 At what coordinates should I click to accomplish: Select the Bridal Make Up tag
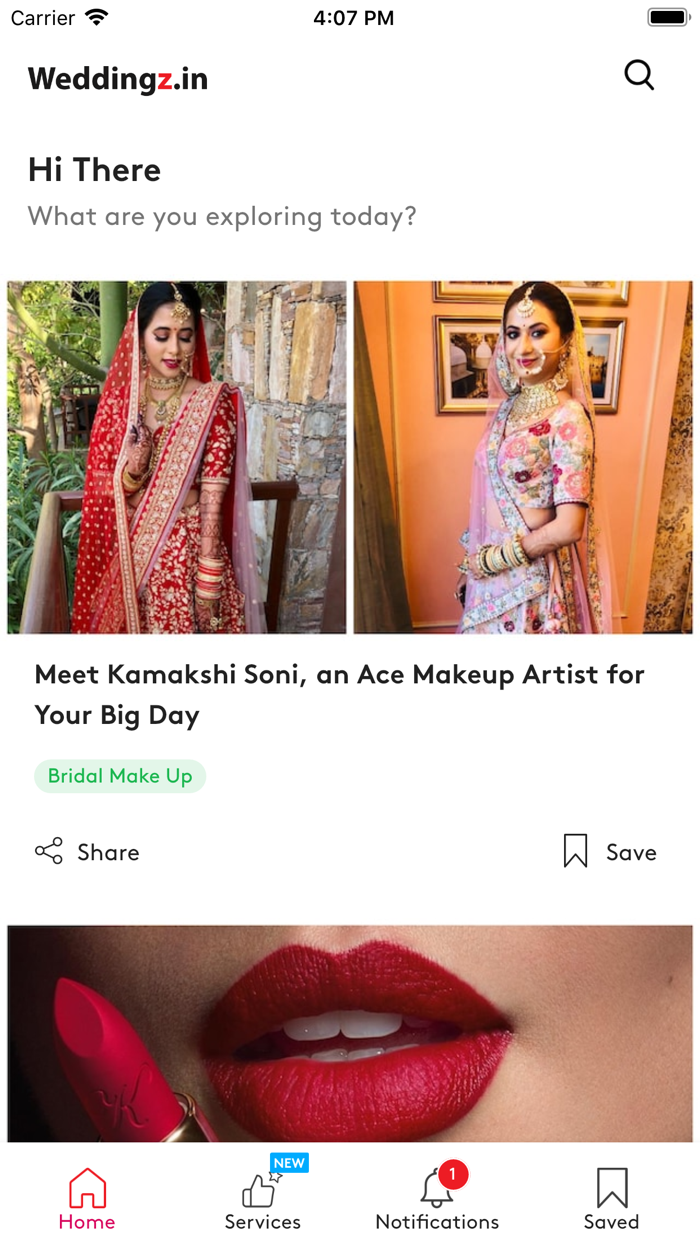[x=120, y=776]
